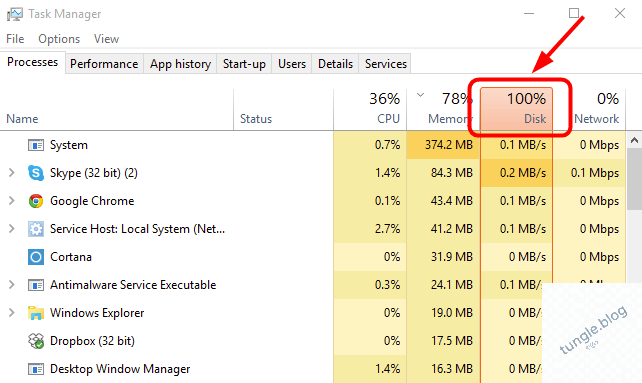Click the 43.4 MB memory cell

[443, 201]
